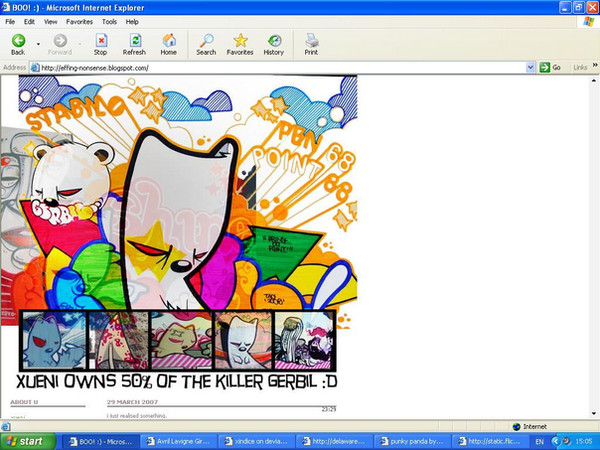Image resolution: width=600 pixels, height=450 pixels.
Task: Click the Windows flag logo throbber
Action: tap(589, 22)
